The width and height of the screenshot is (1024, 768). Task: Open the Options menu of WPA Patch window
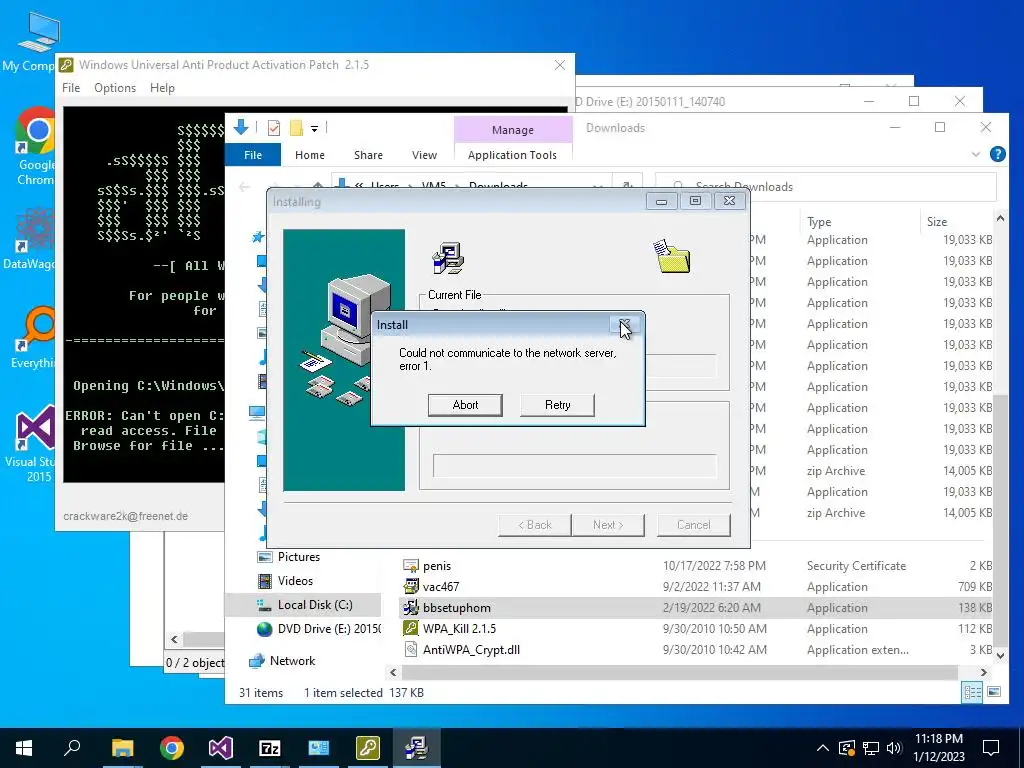click(x=115, y=88)
